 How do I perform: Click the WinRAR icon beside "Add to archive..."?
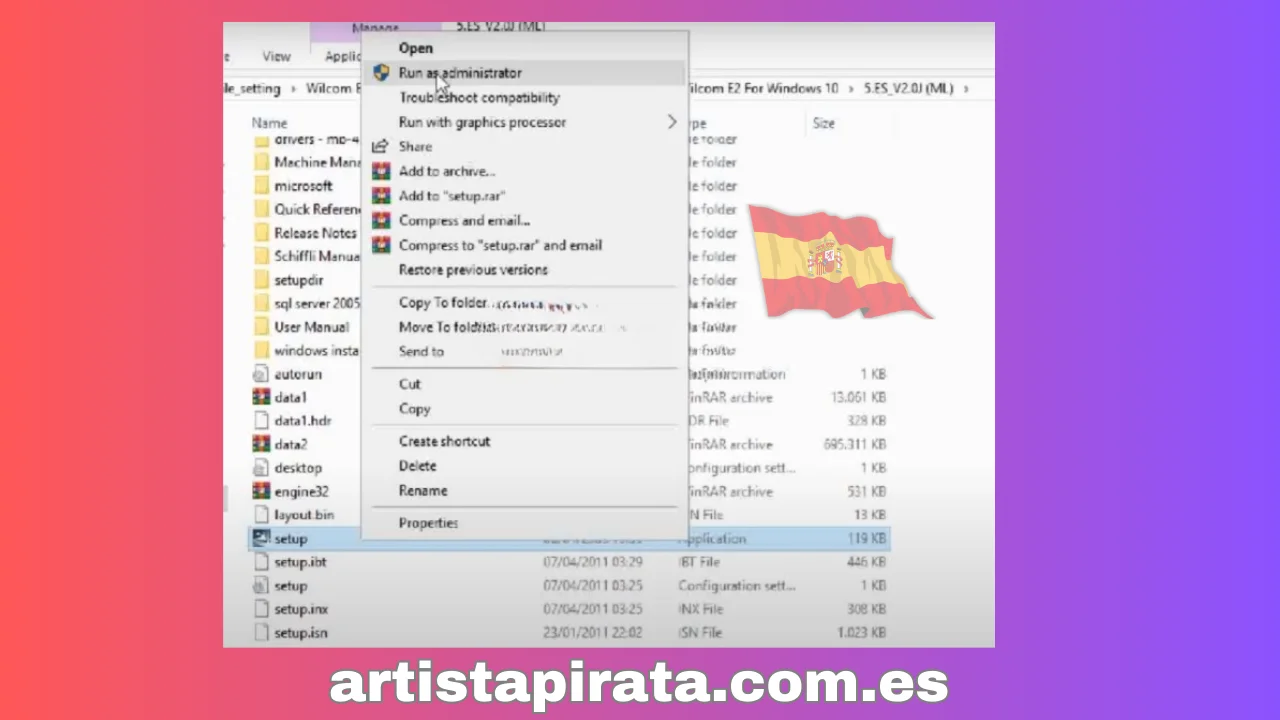coord(381,171)
